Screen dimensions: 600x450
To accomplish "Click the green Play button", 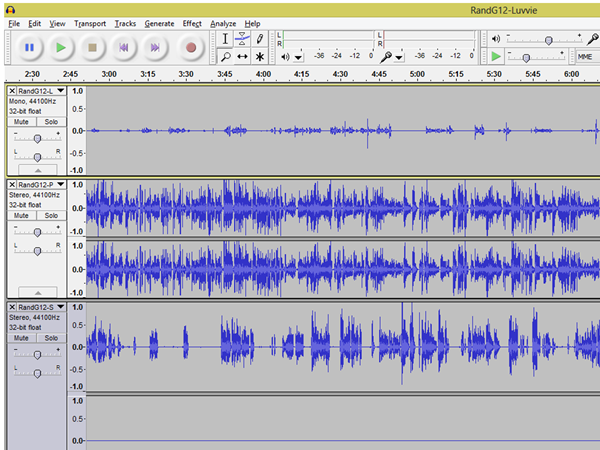I will (61, 47).
